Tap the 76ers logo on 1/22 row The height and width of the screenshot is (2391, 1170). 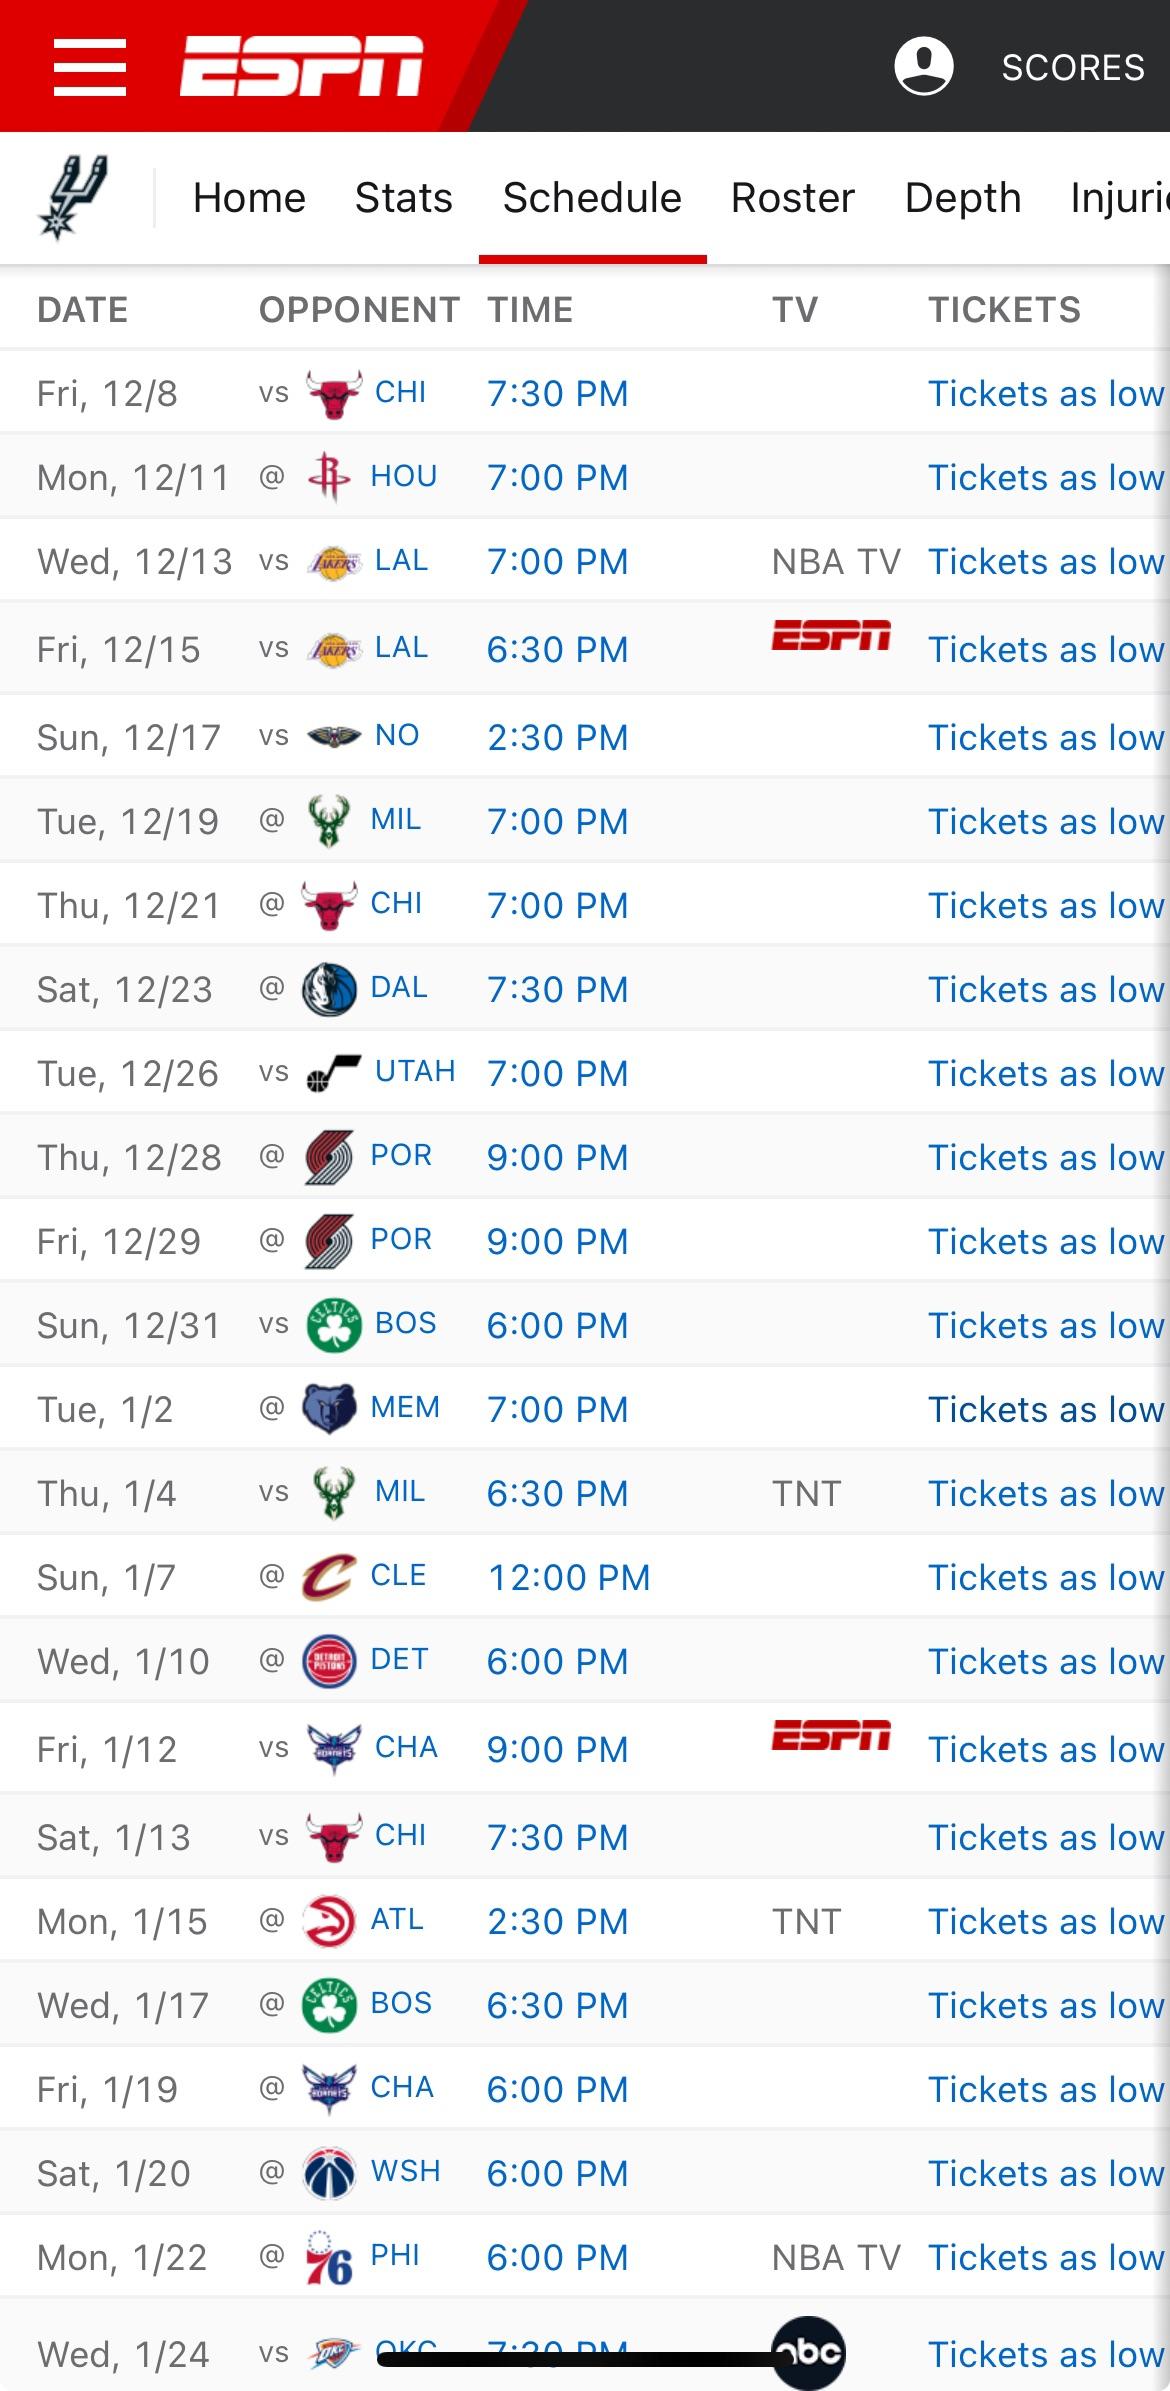[329, 2257]
